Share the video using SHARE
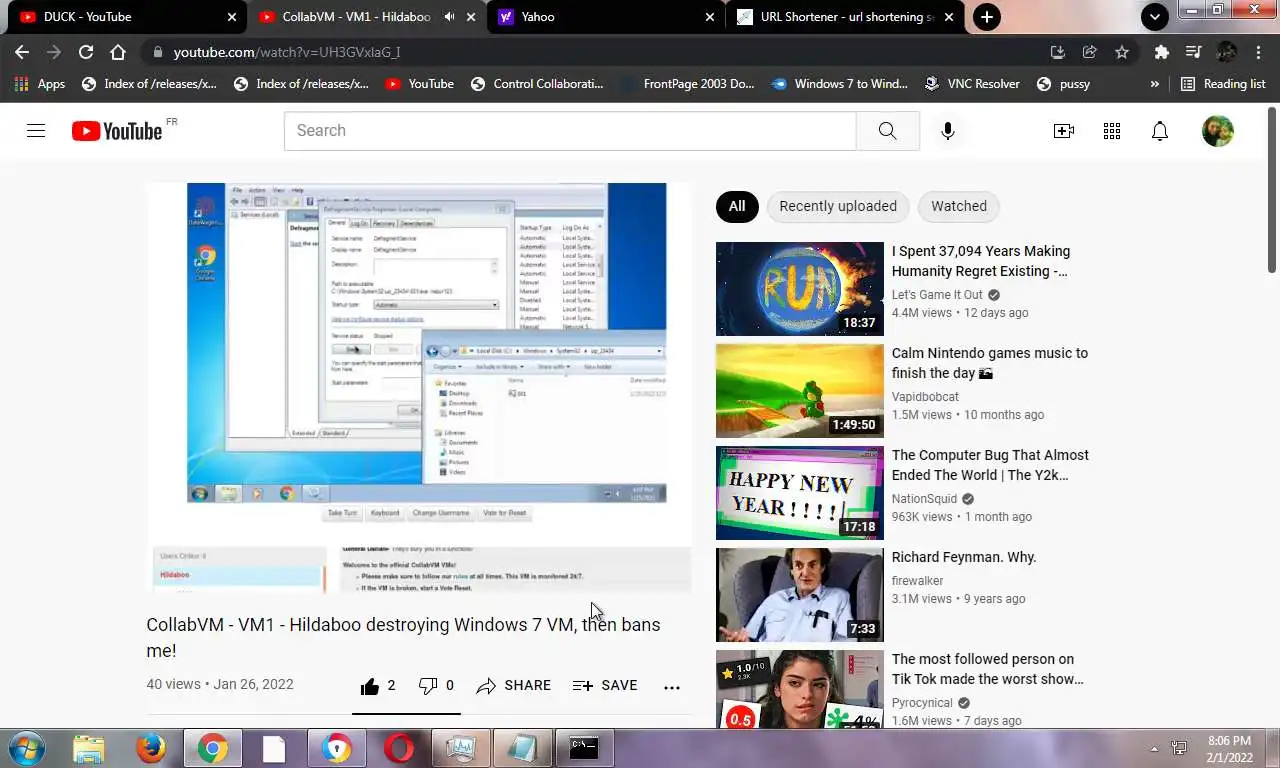The height and width of the screenshot is (768, 1280). pyautogui.click(x=514, y=686)
